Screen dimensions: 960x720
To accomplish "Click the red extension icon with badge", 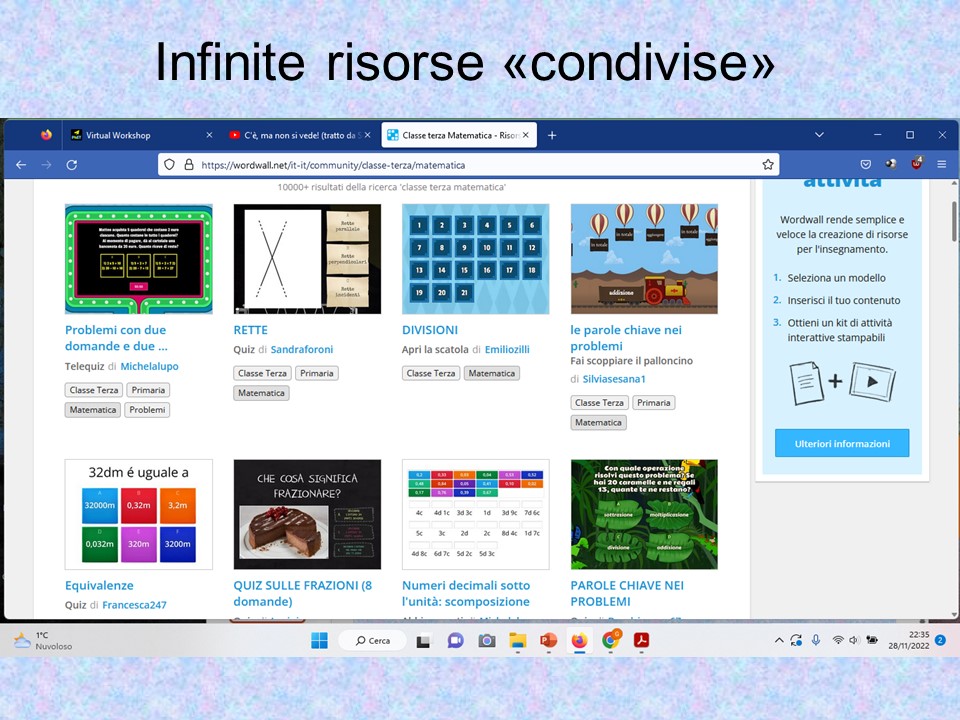I will point(917,163).
